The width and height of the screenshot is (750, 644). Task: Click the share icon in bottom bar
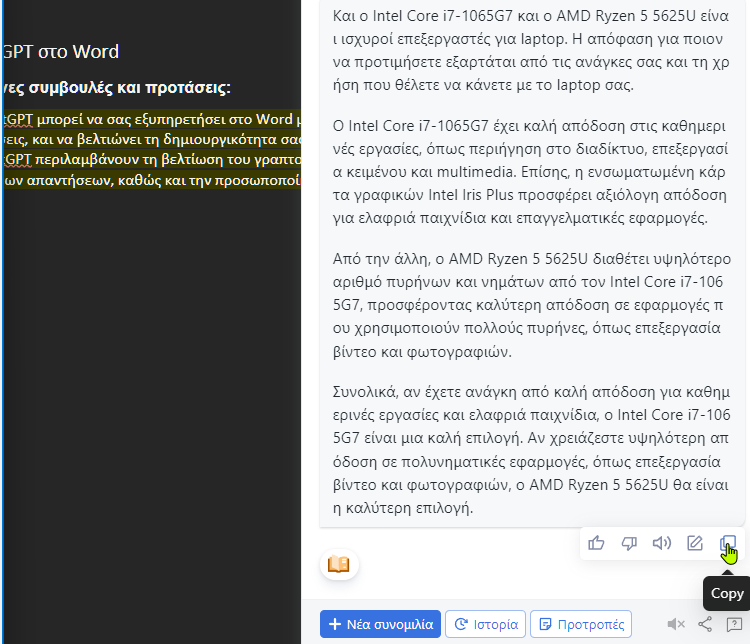pos(705,624)
